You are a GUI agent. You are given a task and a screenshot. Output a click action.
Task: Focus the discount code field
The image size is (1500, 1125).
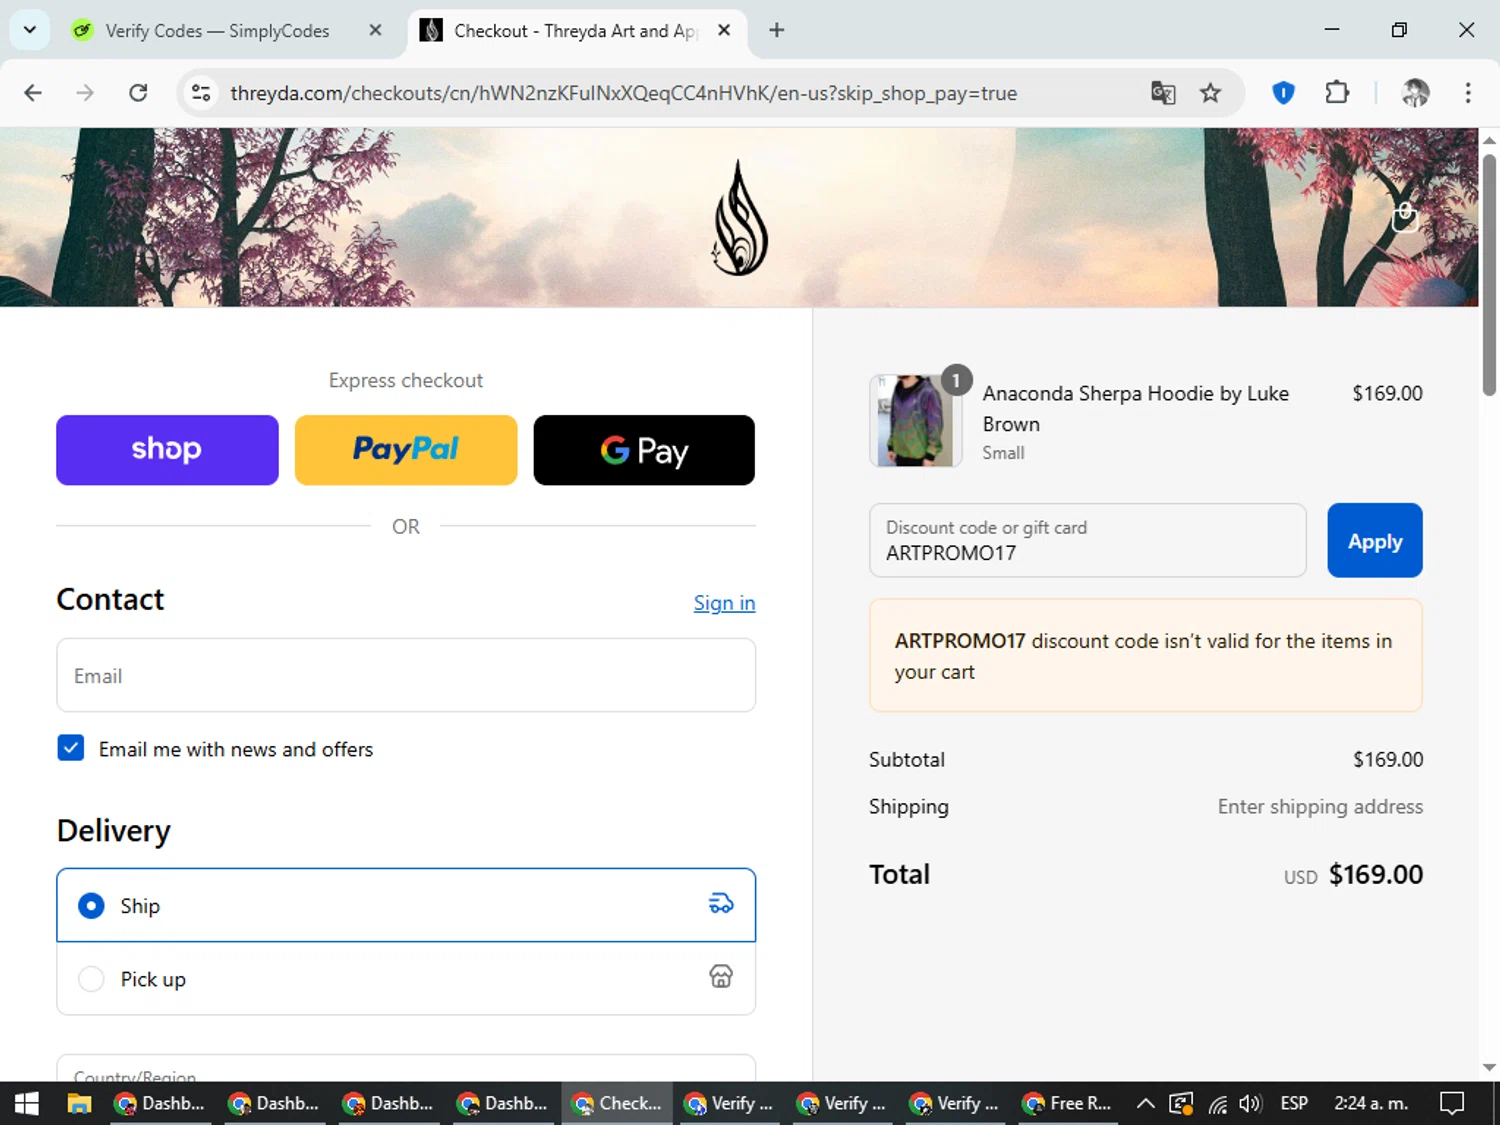pyautogui.click(x=1088, y=540)
